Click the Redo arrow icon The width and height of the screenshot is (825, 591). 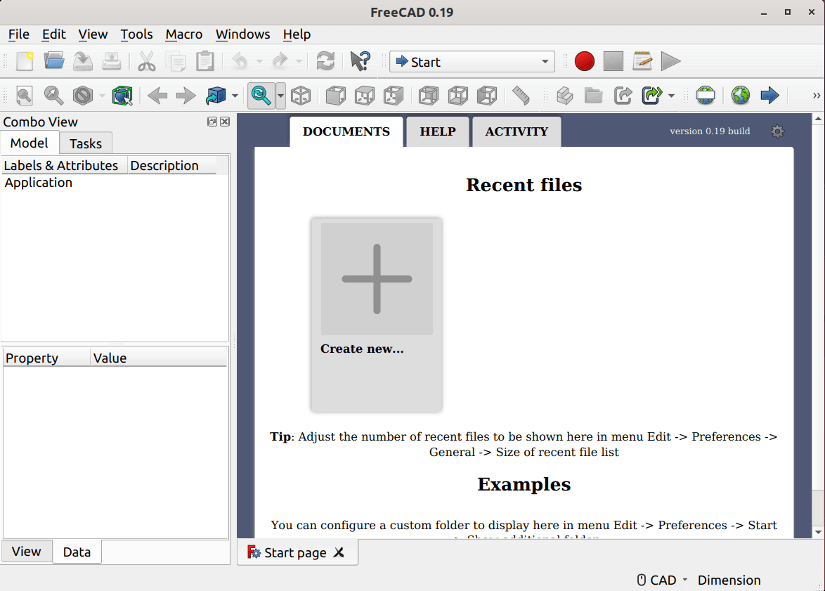coord(280,62)
